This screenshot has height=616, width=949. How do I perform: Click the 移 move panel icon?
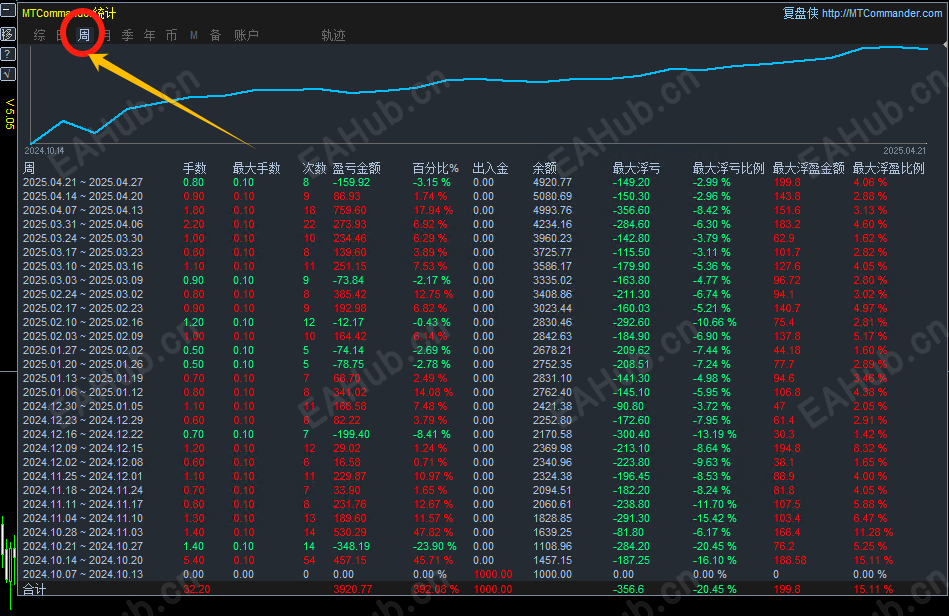(8, 34)
